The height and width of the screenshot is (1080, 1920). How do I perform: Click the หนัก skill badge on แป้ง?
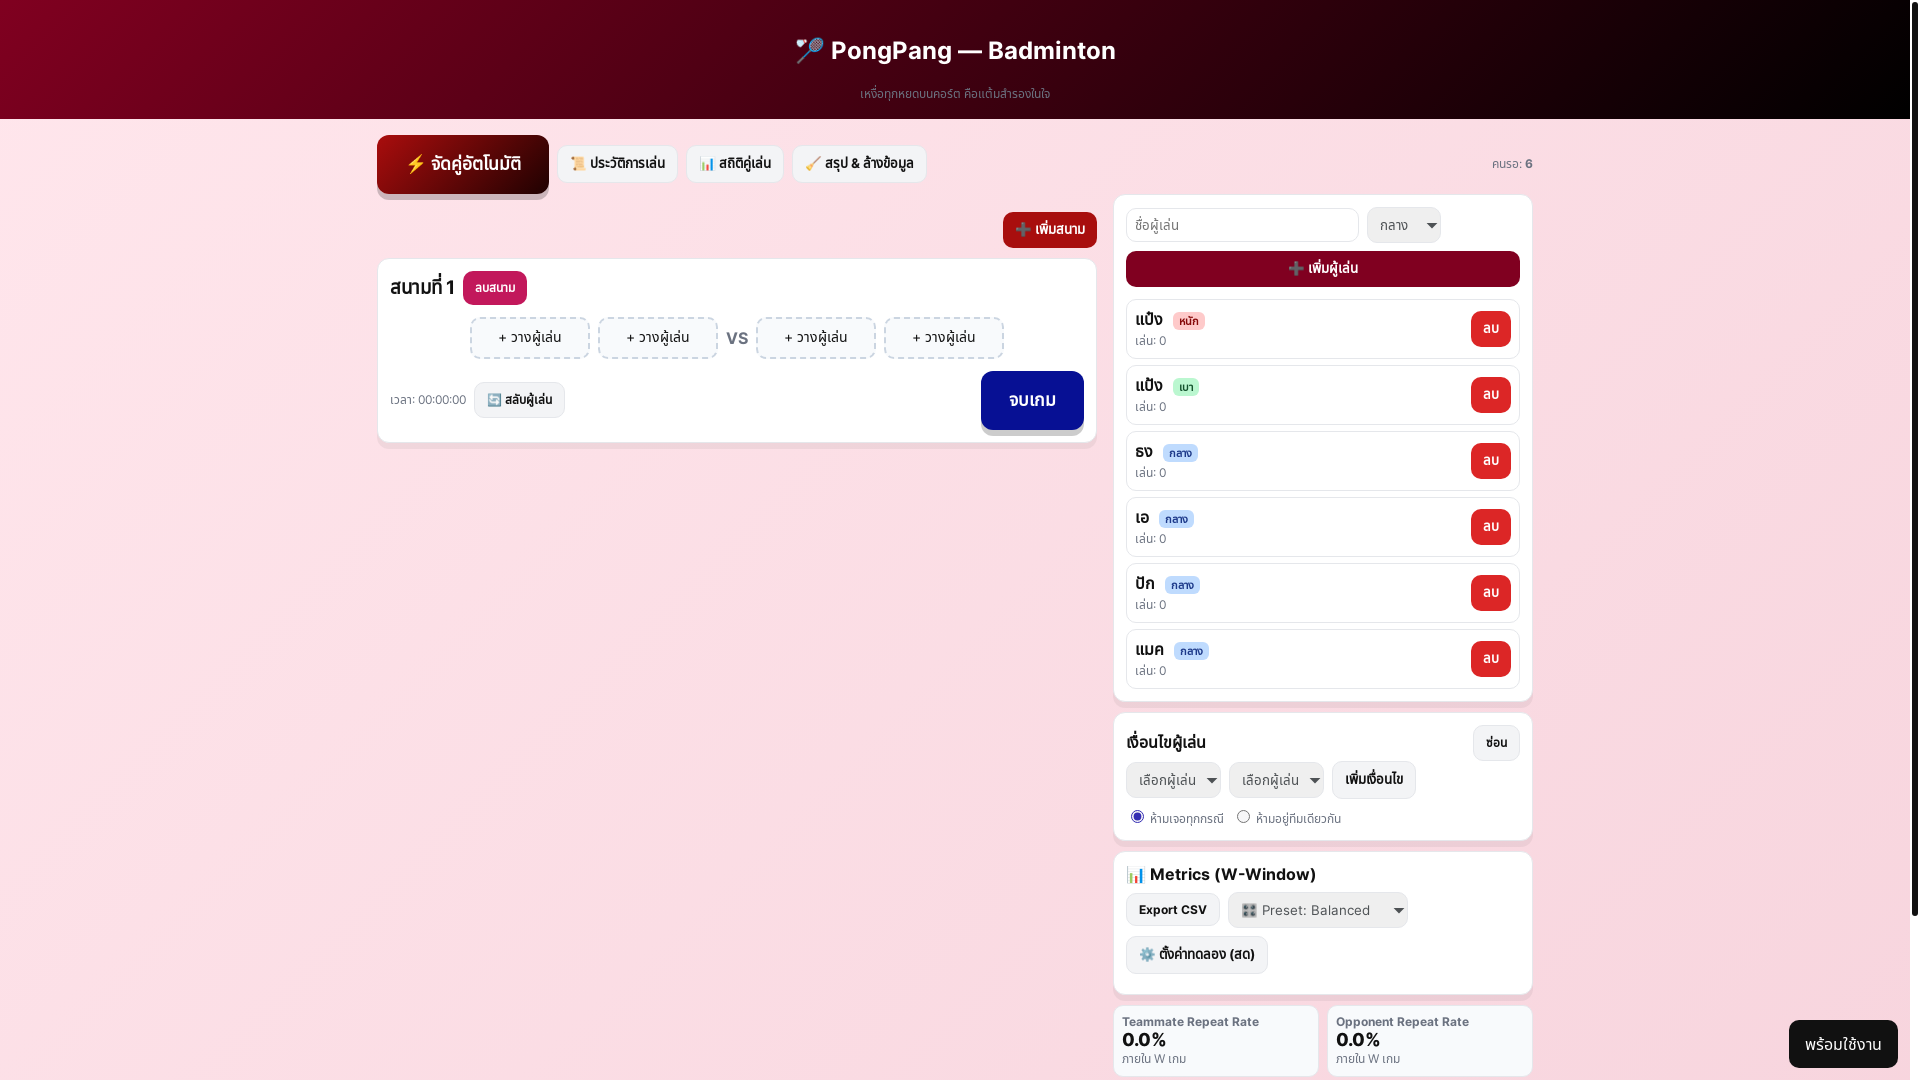click(1188, 321)
